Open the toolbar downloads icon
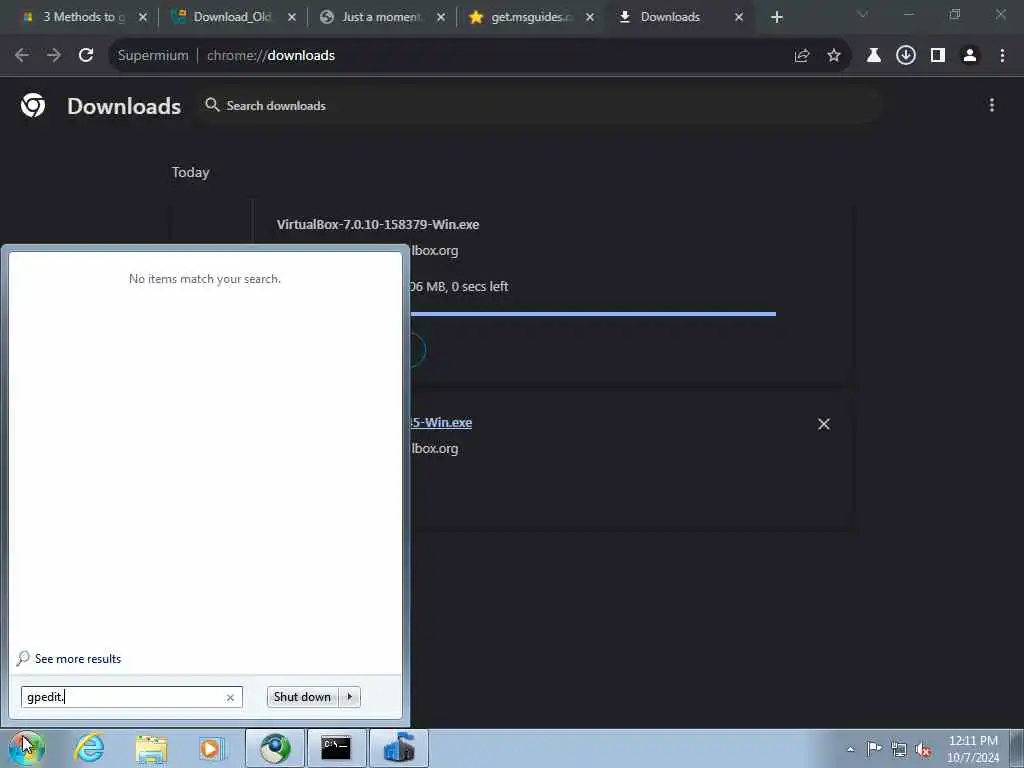Viewport: 1024px width, 768px height. point(905,56)
